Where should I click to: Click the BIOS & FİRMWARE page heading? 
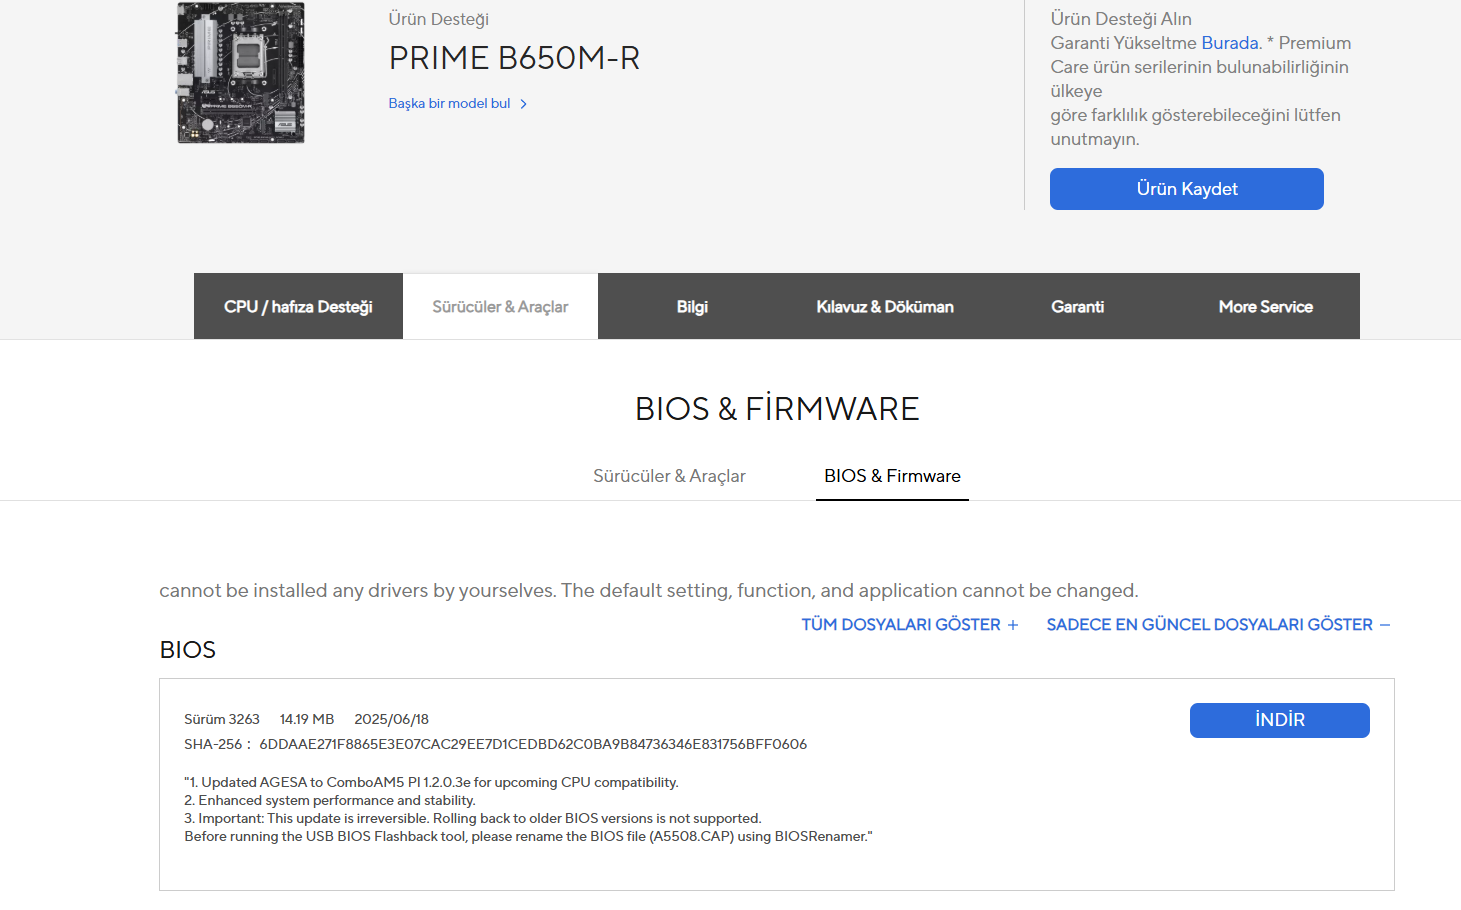[x=777, y=409]
